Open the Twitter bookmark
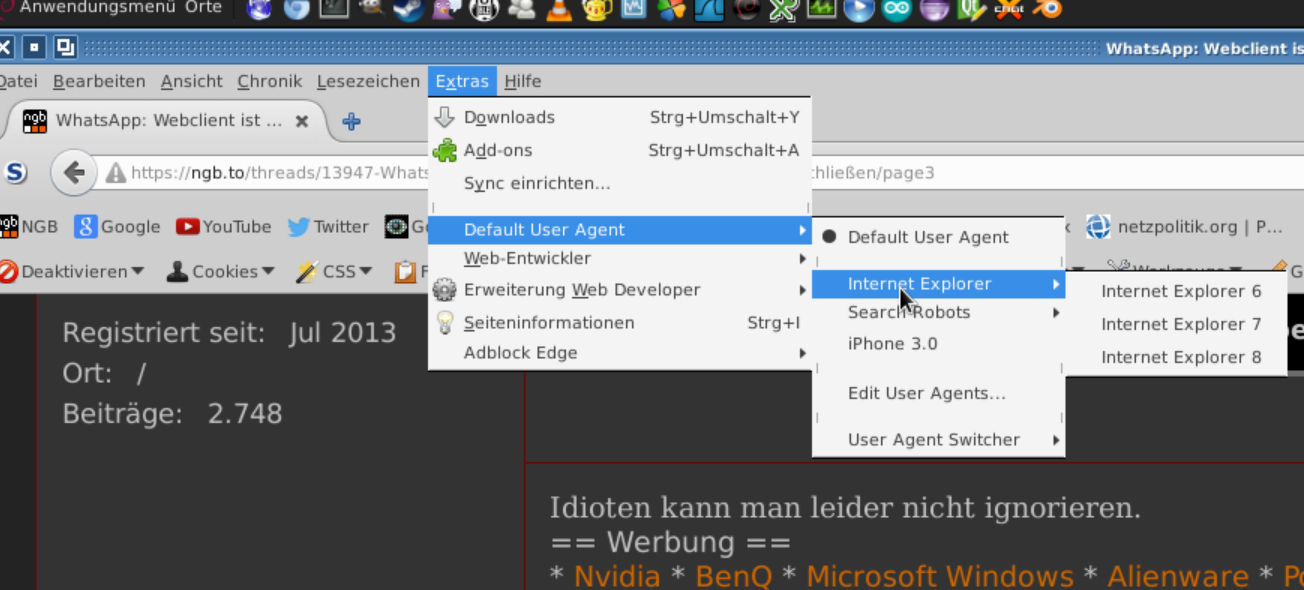This screenshot has width=1304, height=590. tap(328, 227)
